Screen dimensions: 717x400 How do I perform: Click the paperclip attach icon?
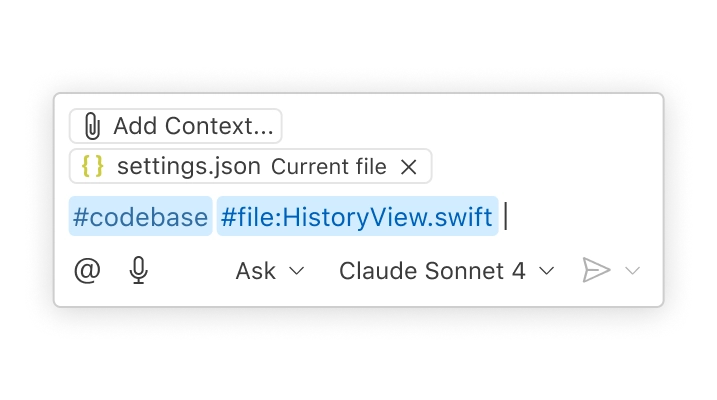tap(92, 127)
